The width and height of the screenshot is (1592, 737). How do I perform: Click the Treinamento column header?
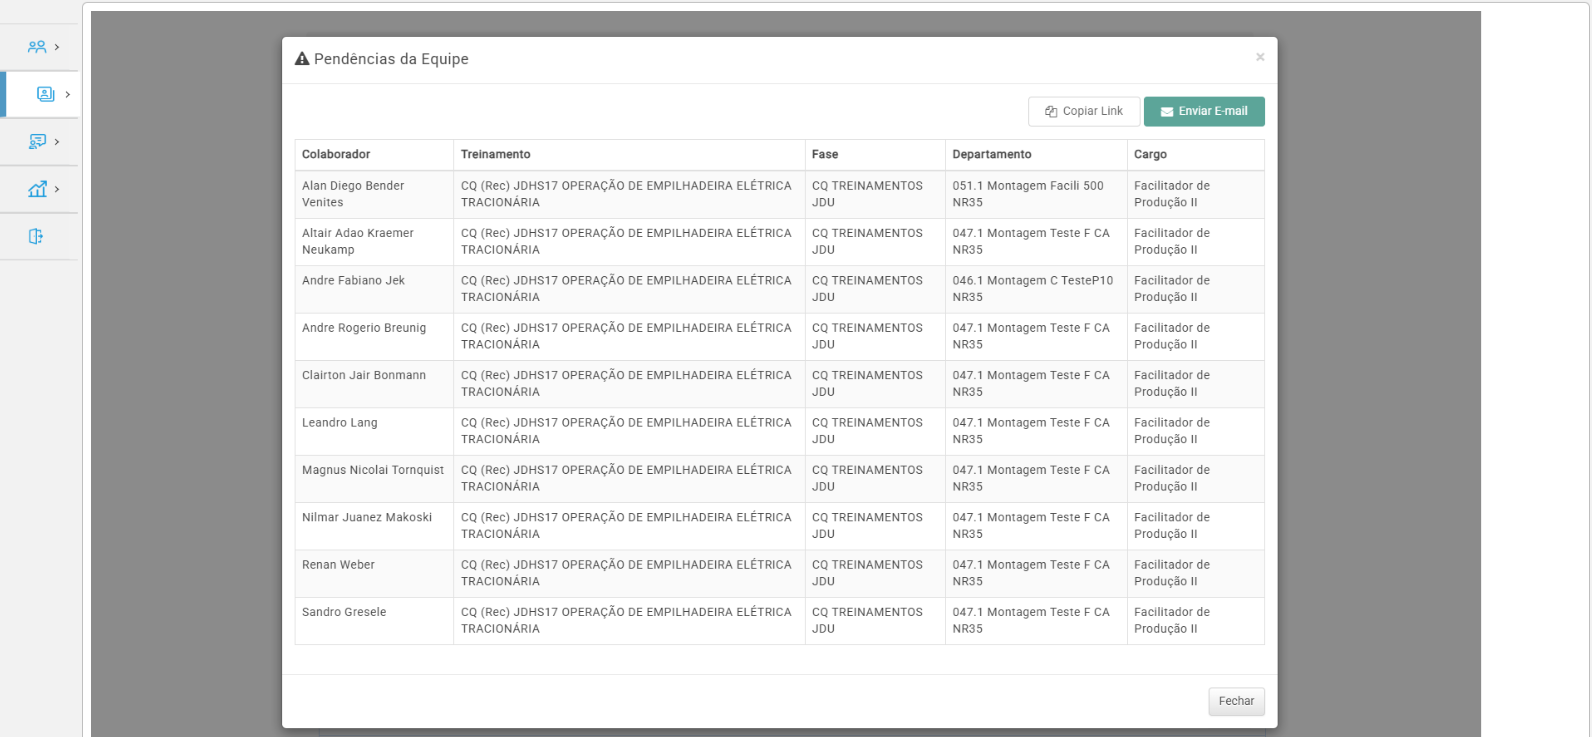pyautogui.click(x=495, y=154)
